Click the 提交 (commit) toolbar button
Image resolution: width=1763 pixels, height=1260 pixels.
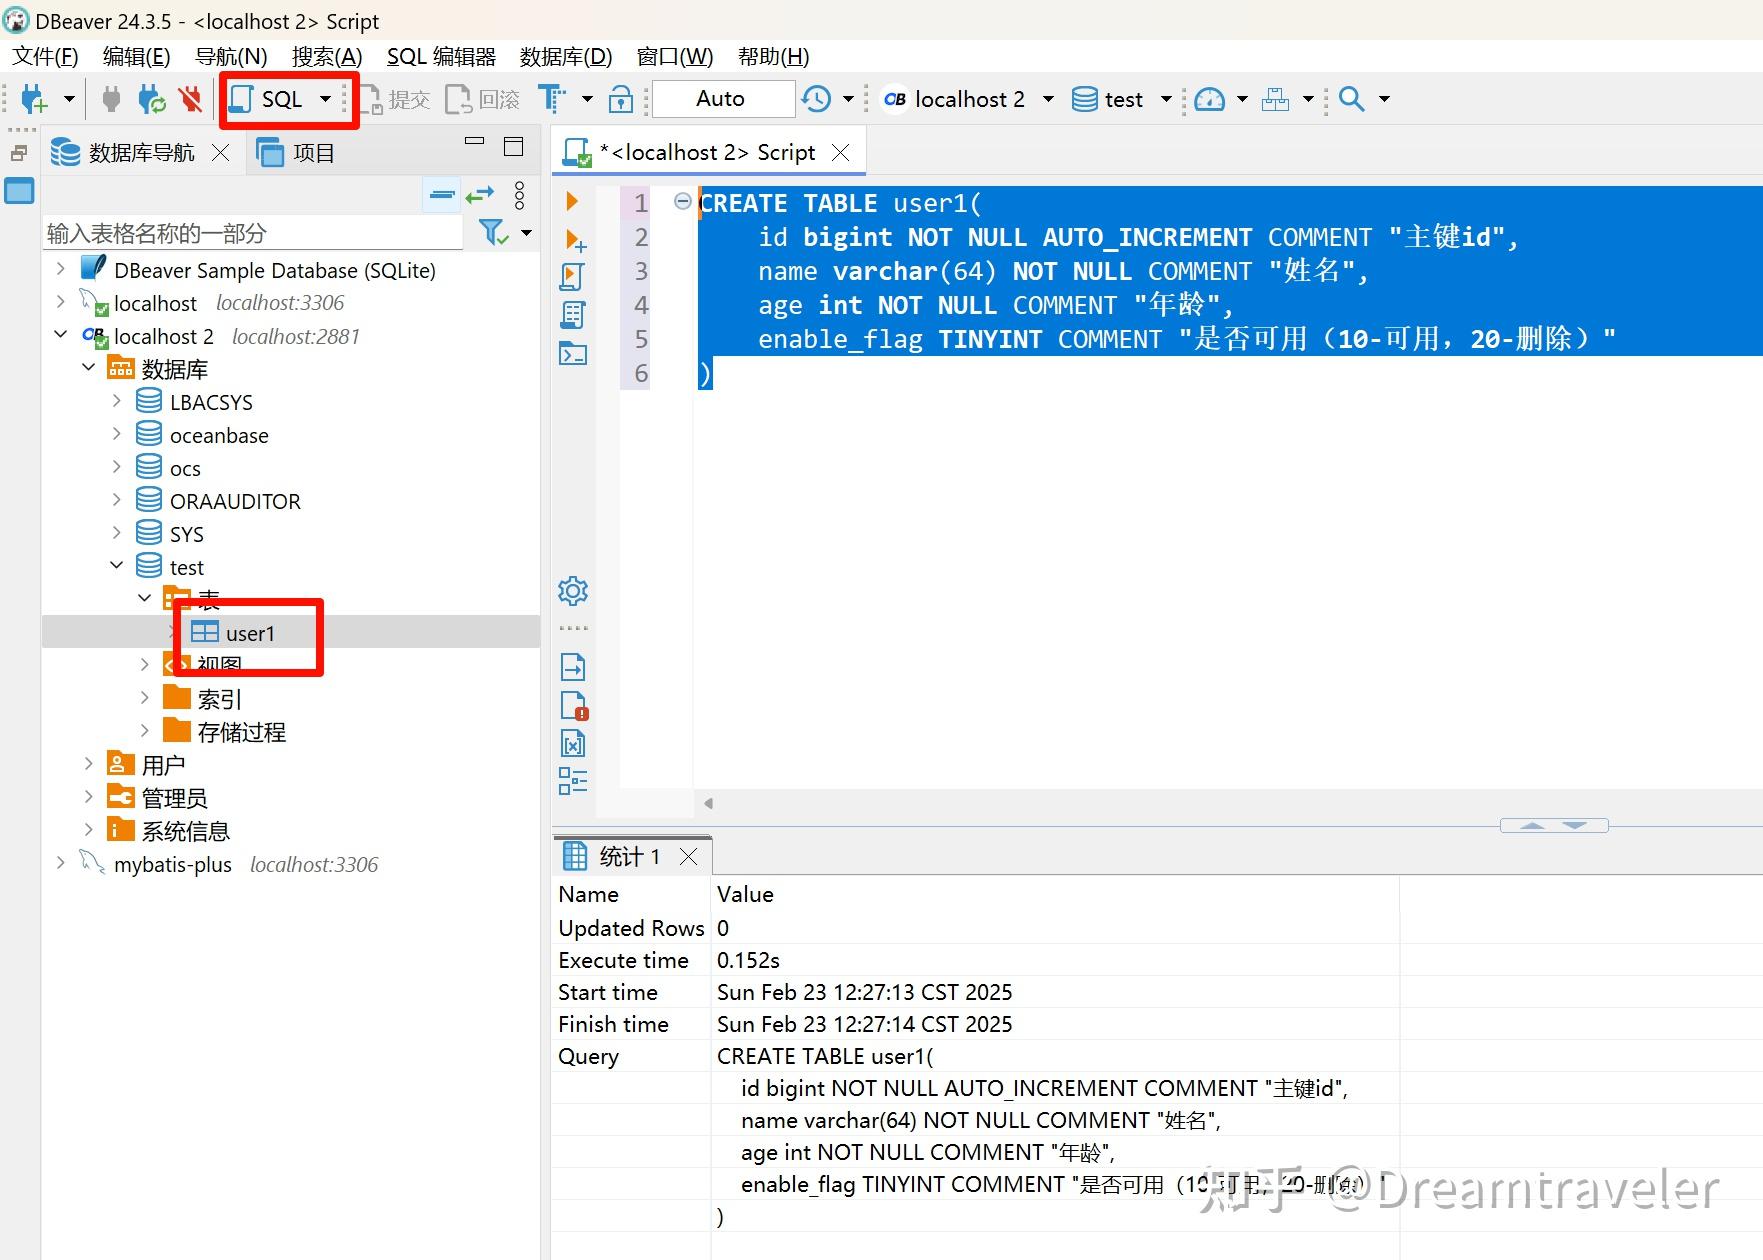coord(395,98)
